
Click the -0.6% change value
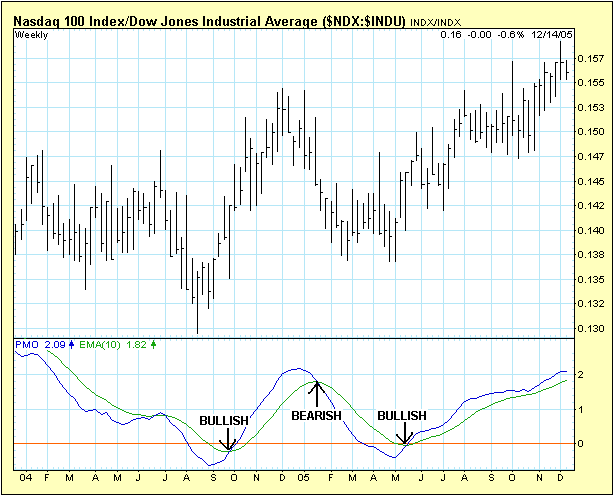(x=512, y=35)
